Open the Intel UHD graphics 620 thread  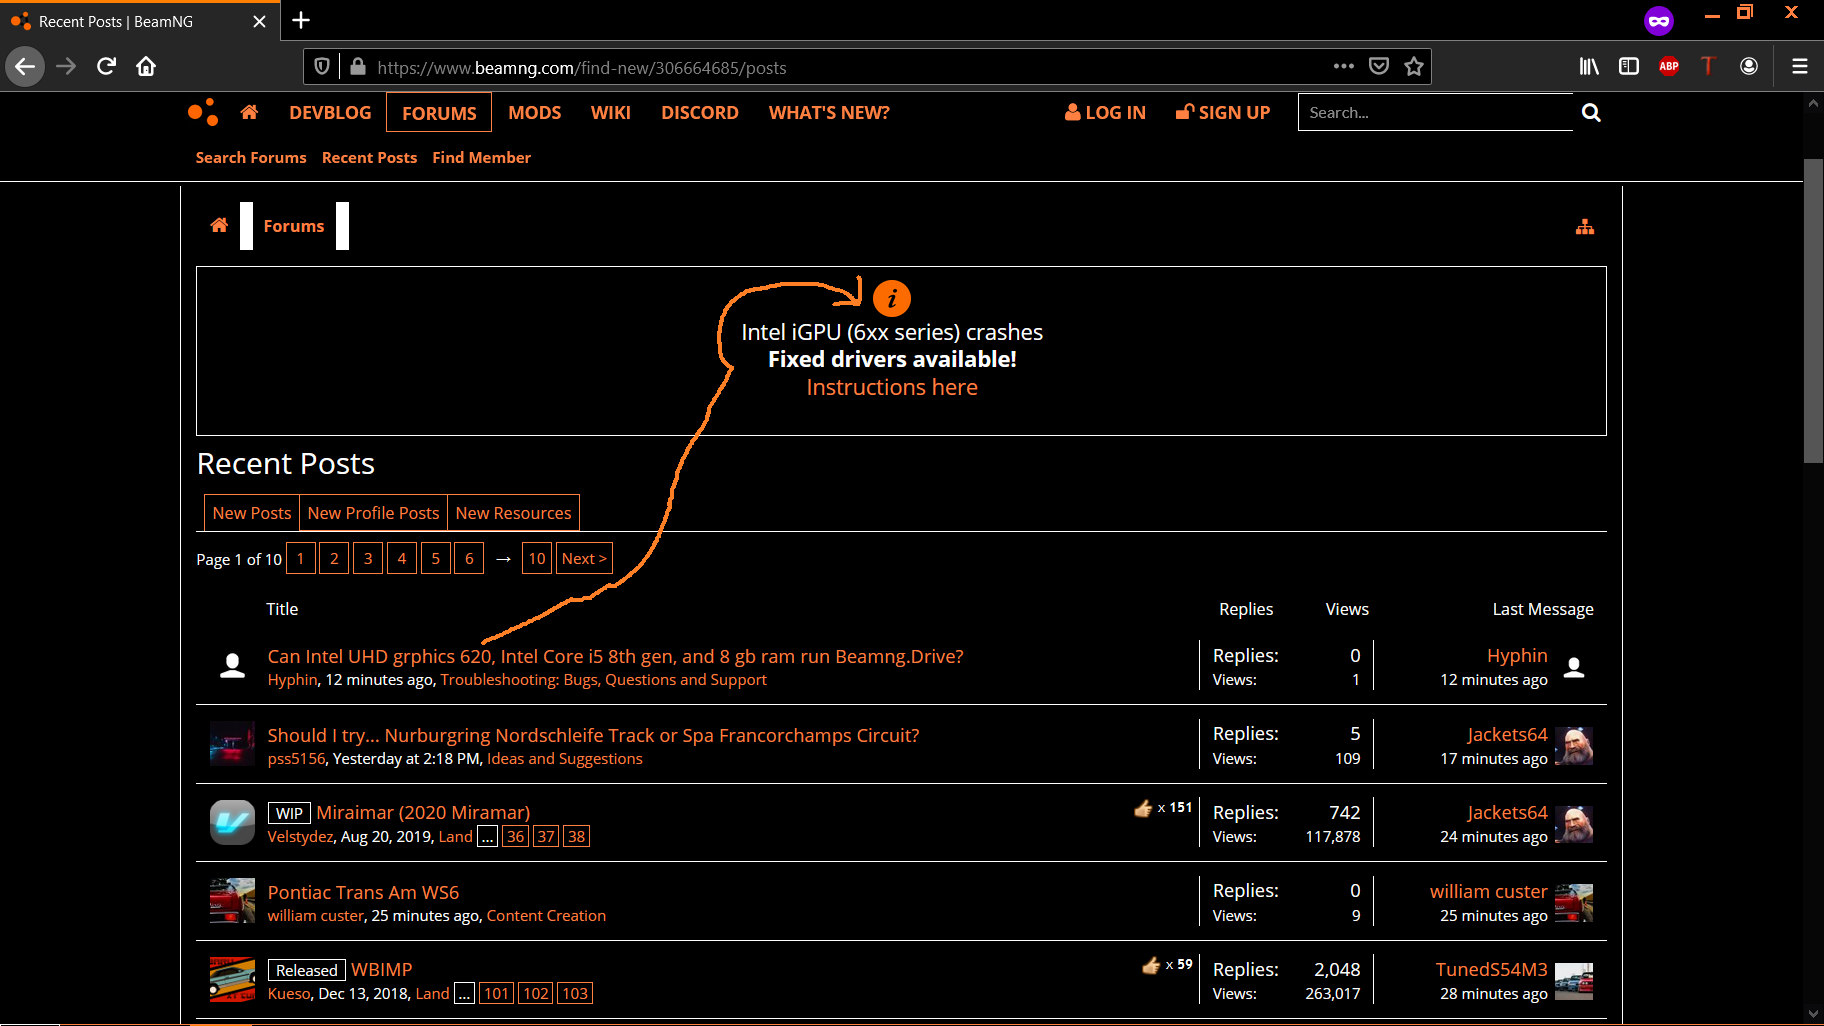pos(616,656)
